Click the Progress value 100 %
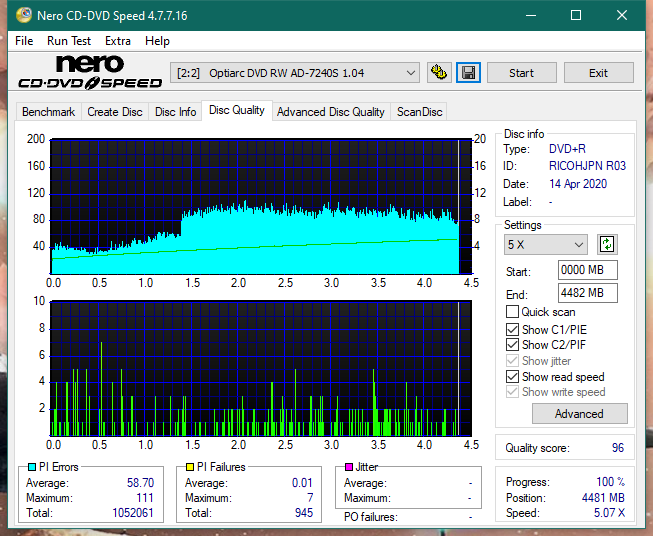Screen dimensions: 653x536 click(x=610, y=482)
